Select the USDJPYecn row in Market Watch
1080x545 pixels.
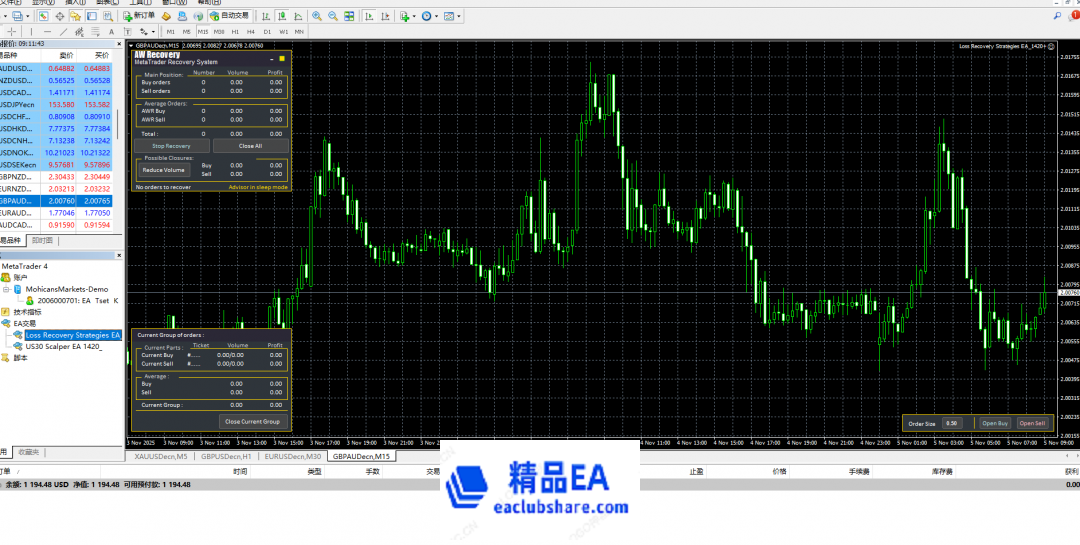click(56, 105)
